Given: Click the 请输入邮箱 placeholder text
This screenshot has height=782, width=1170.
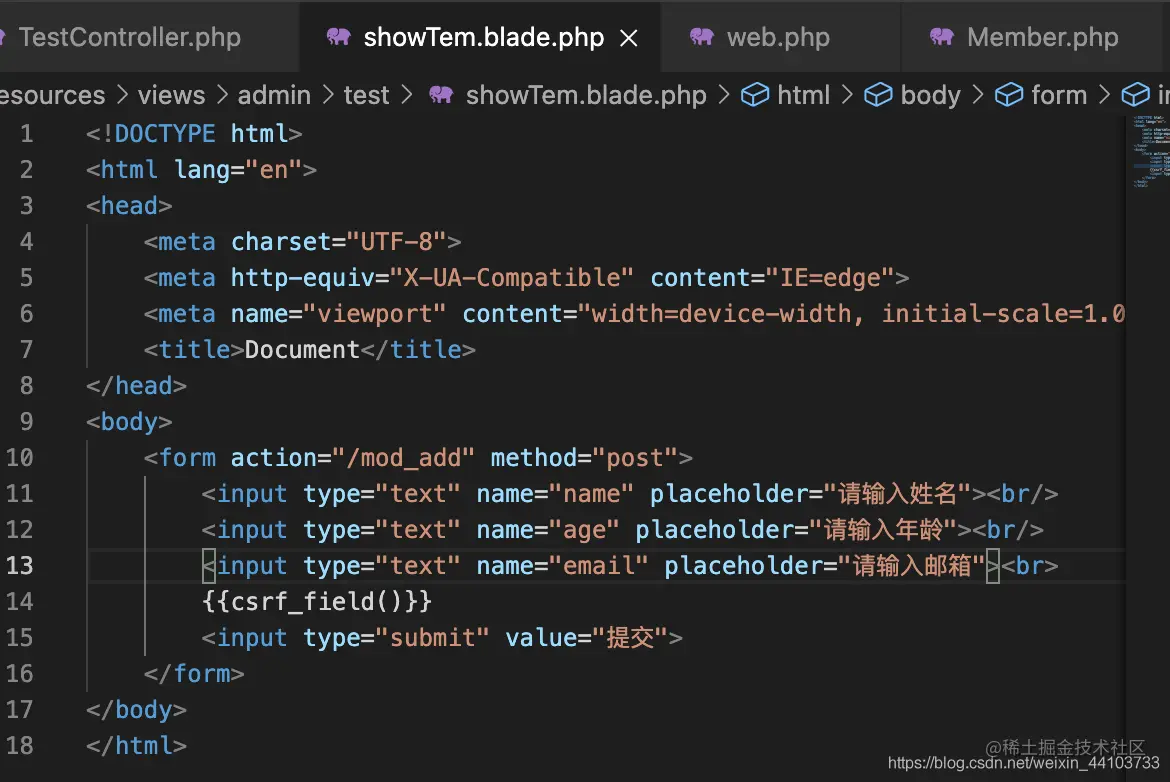Looking at the screenshot, I should pos(912,566).
